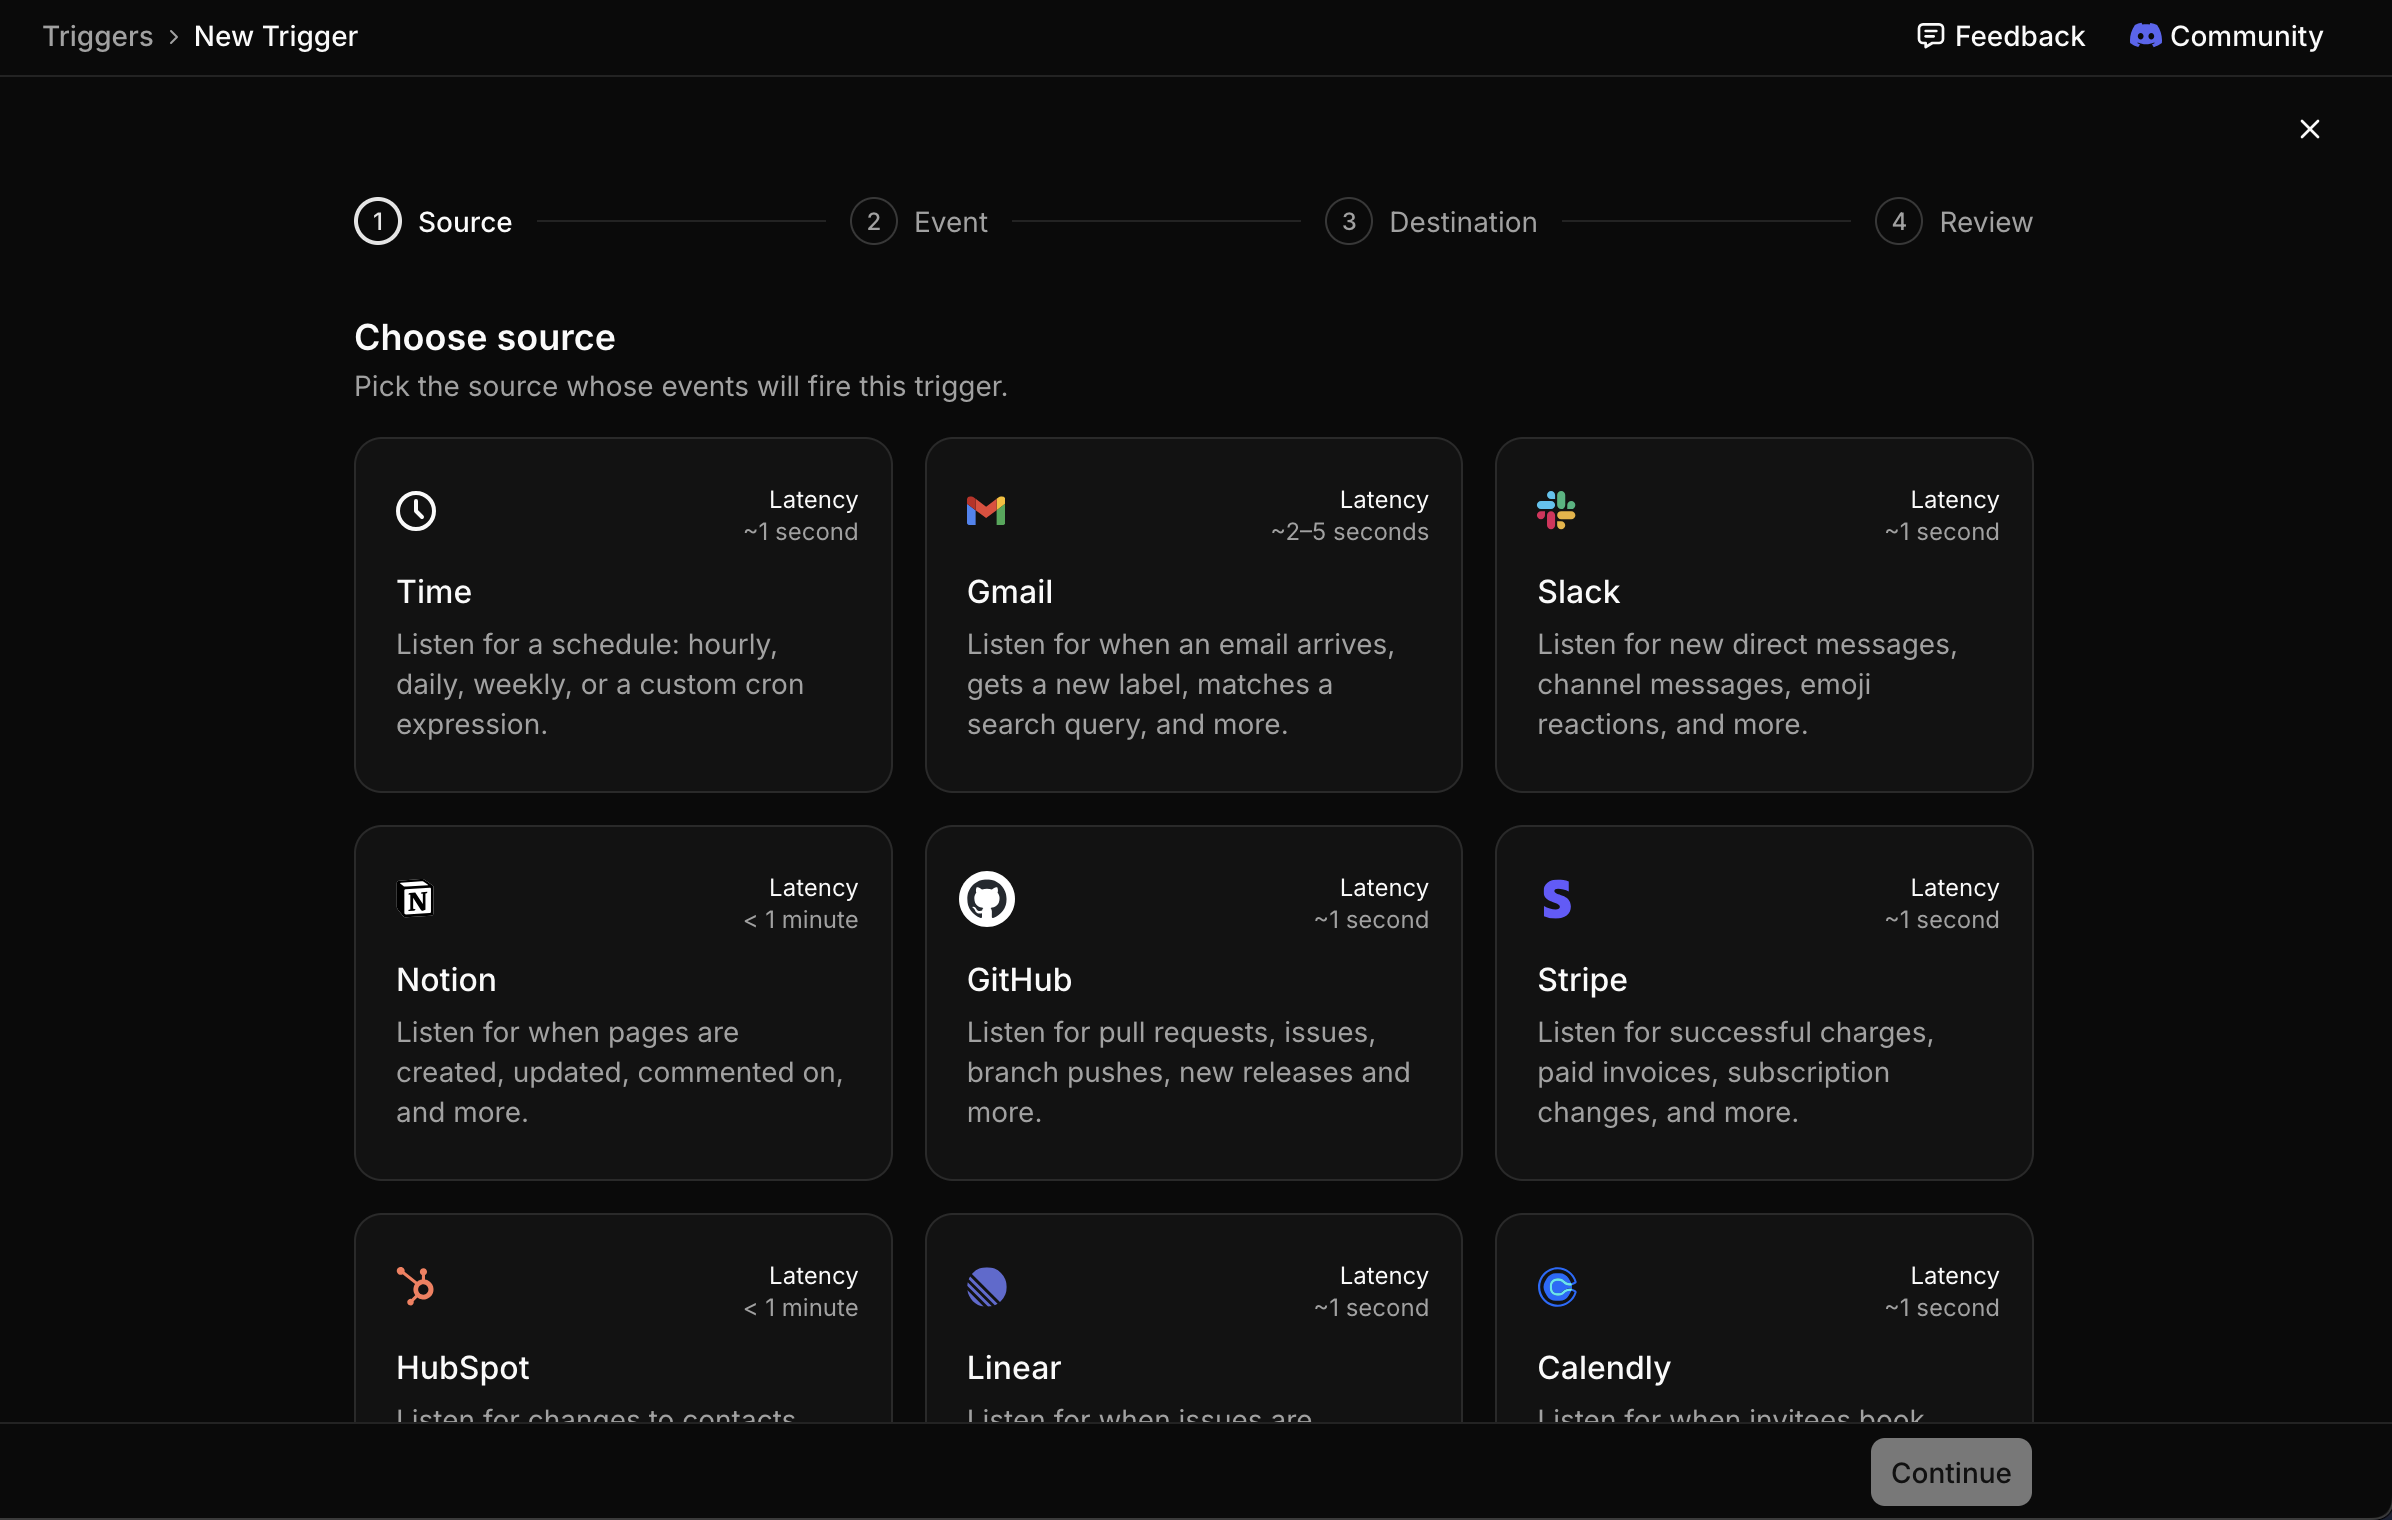Click the Gmail latency '~2–5 seconds' text

tap(1349, 532)
